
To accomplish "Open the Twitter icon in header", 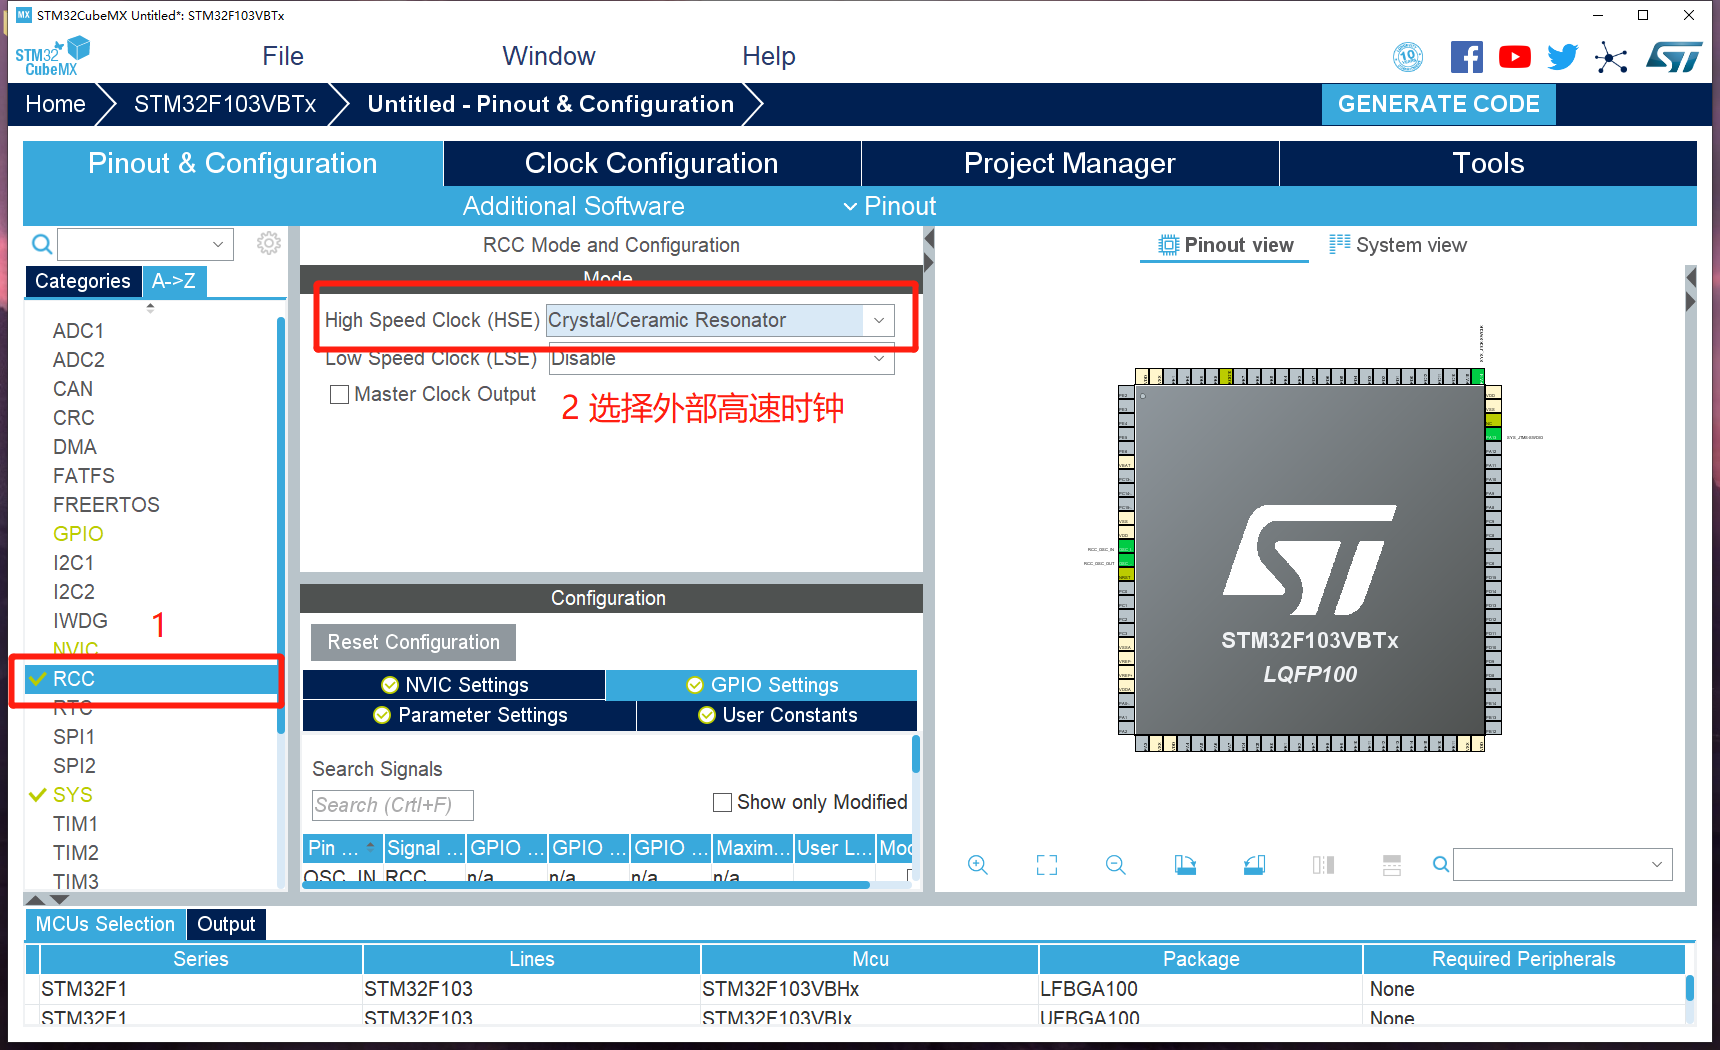I will [1562, 57].
